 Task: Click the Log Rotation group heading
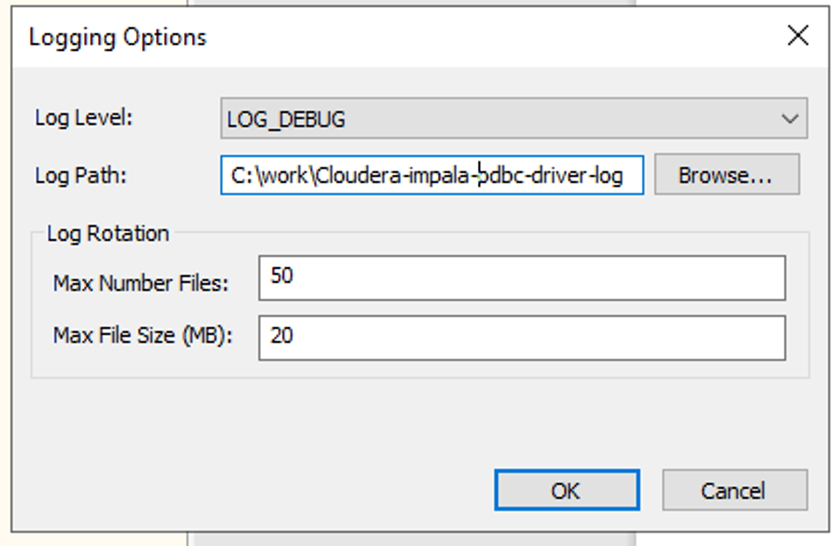pos(108,234)
